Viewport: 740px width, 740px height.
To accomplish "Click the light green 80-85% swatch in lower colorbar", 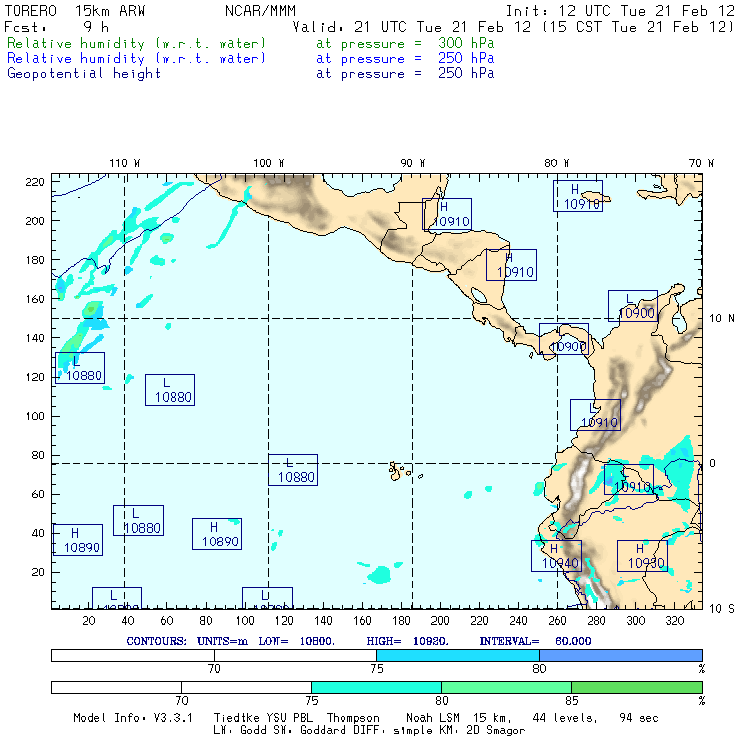I will coord(506,687).
